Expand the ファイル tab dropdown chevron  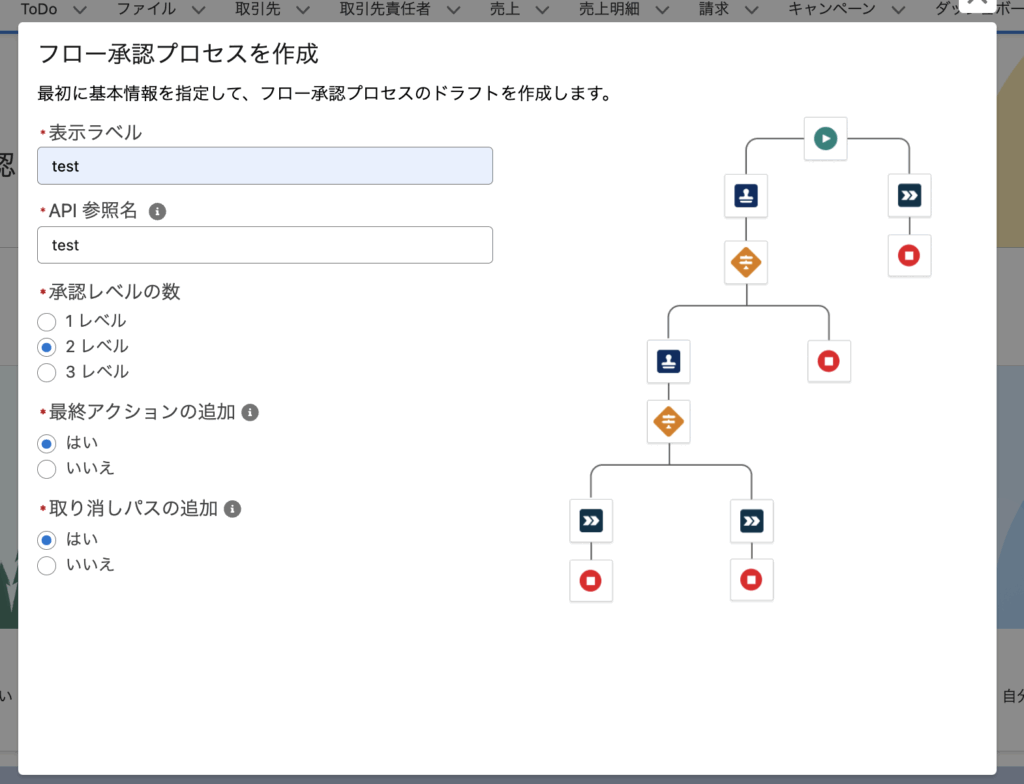pyautogui.click(x=198, y=10)
